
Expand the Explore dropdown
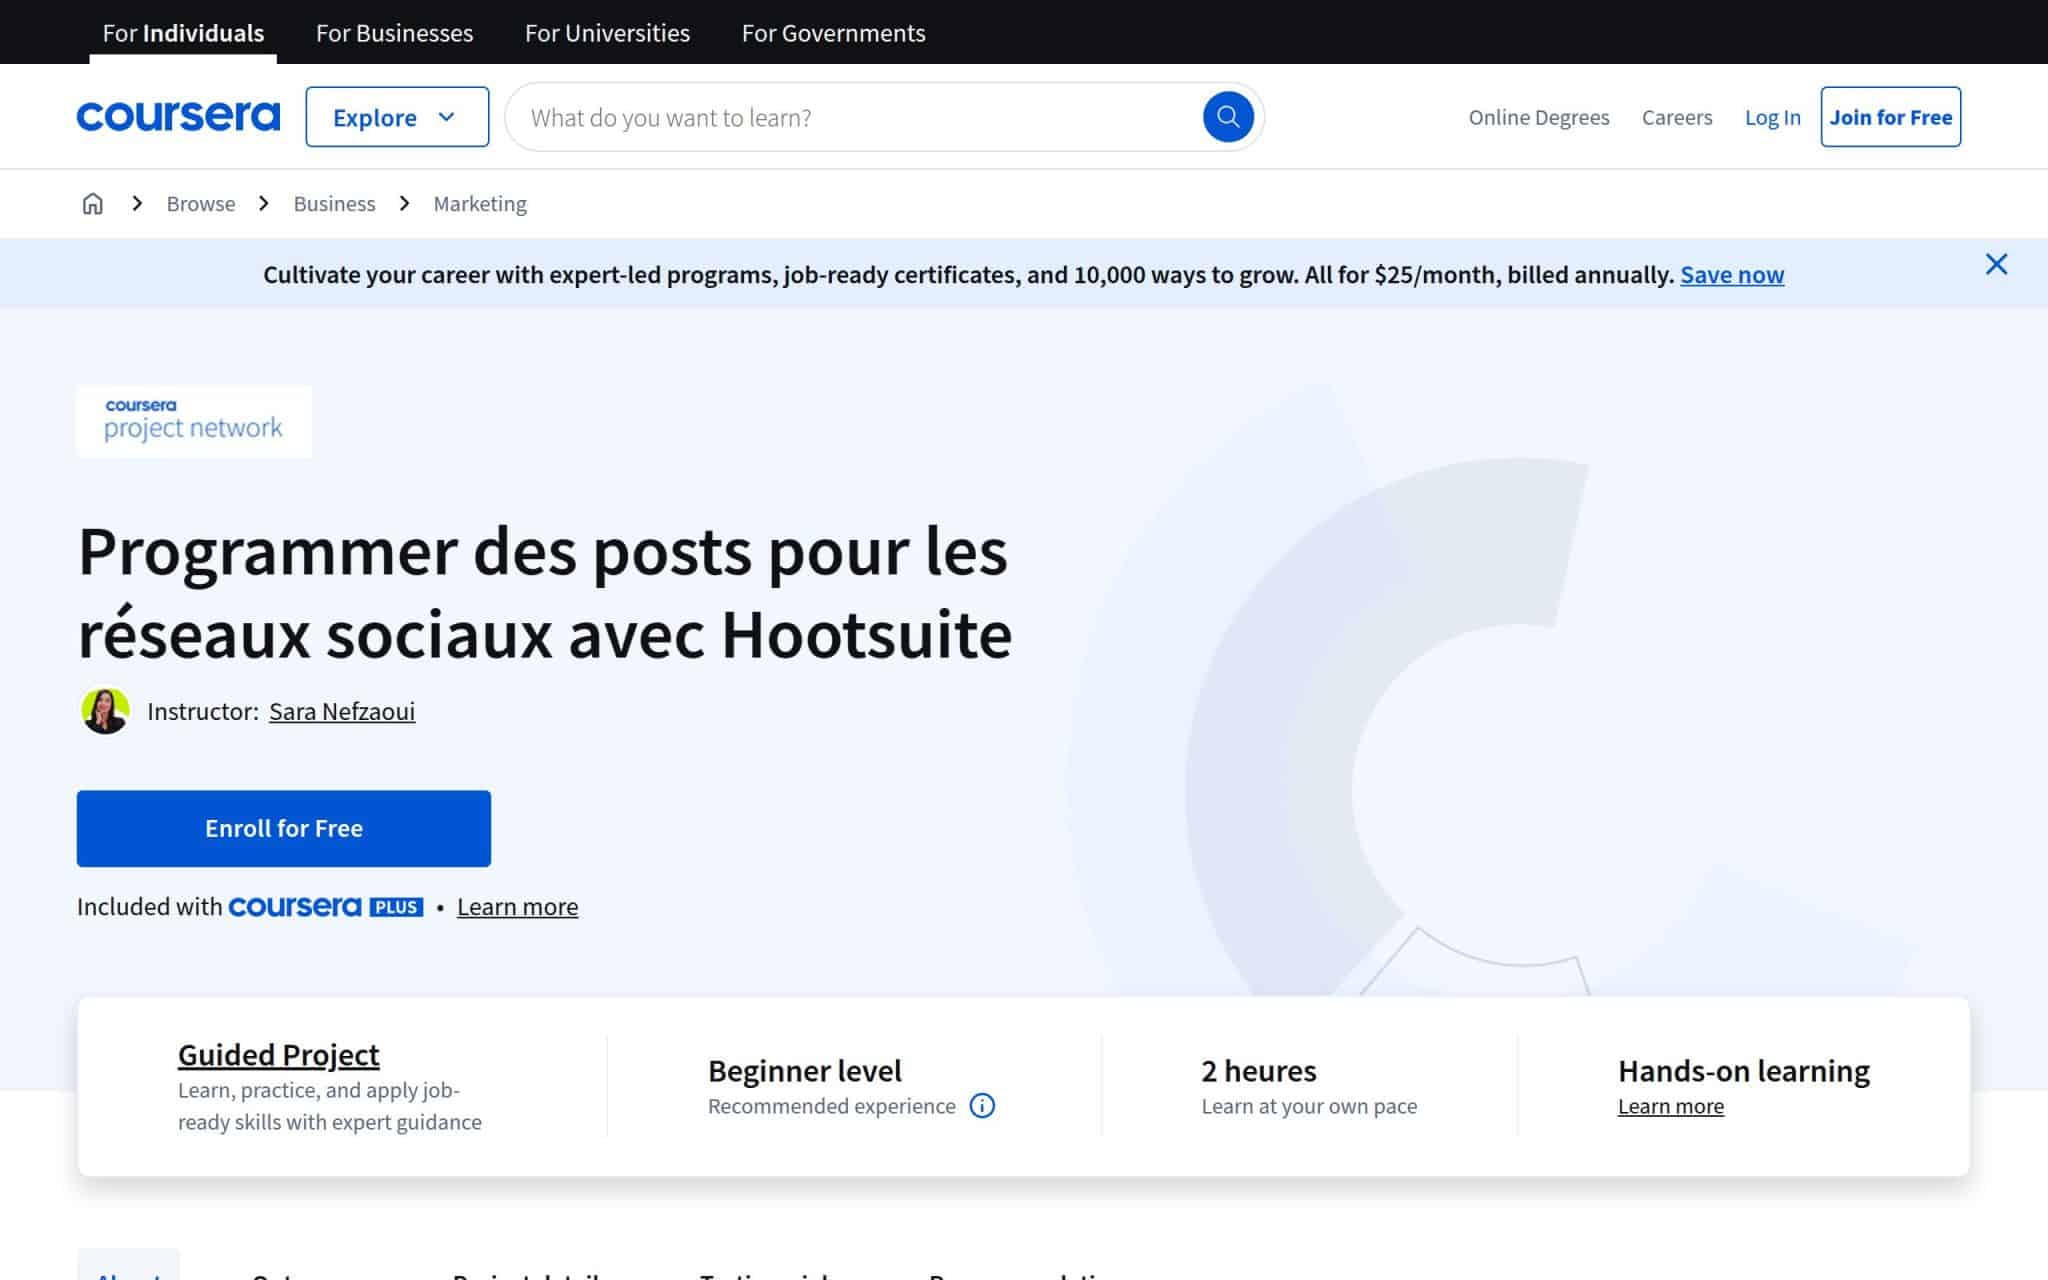click(x=397, y=117)
